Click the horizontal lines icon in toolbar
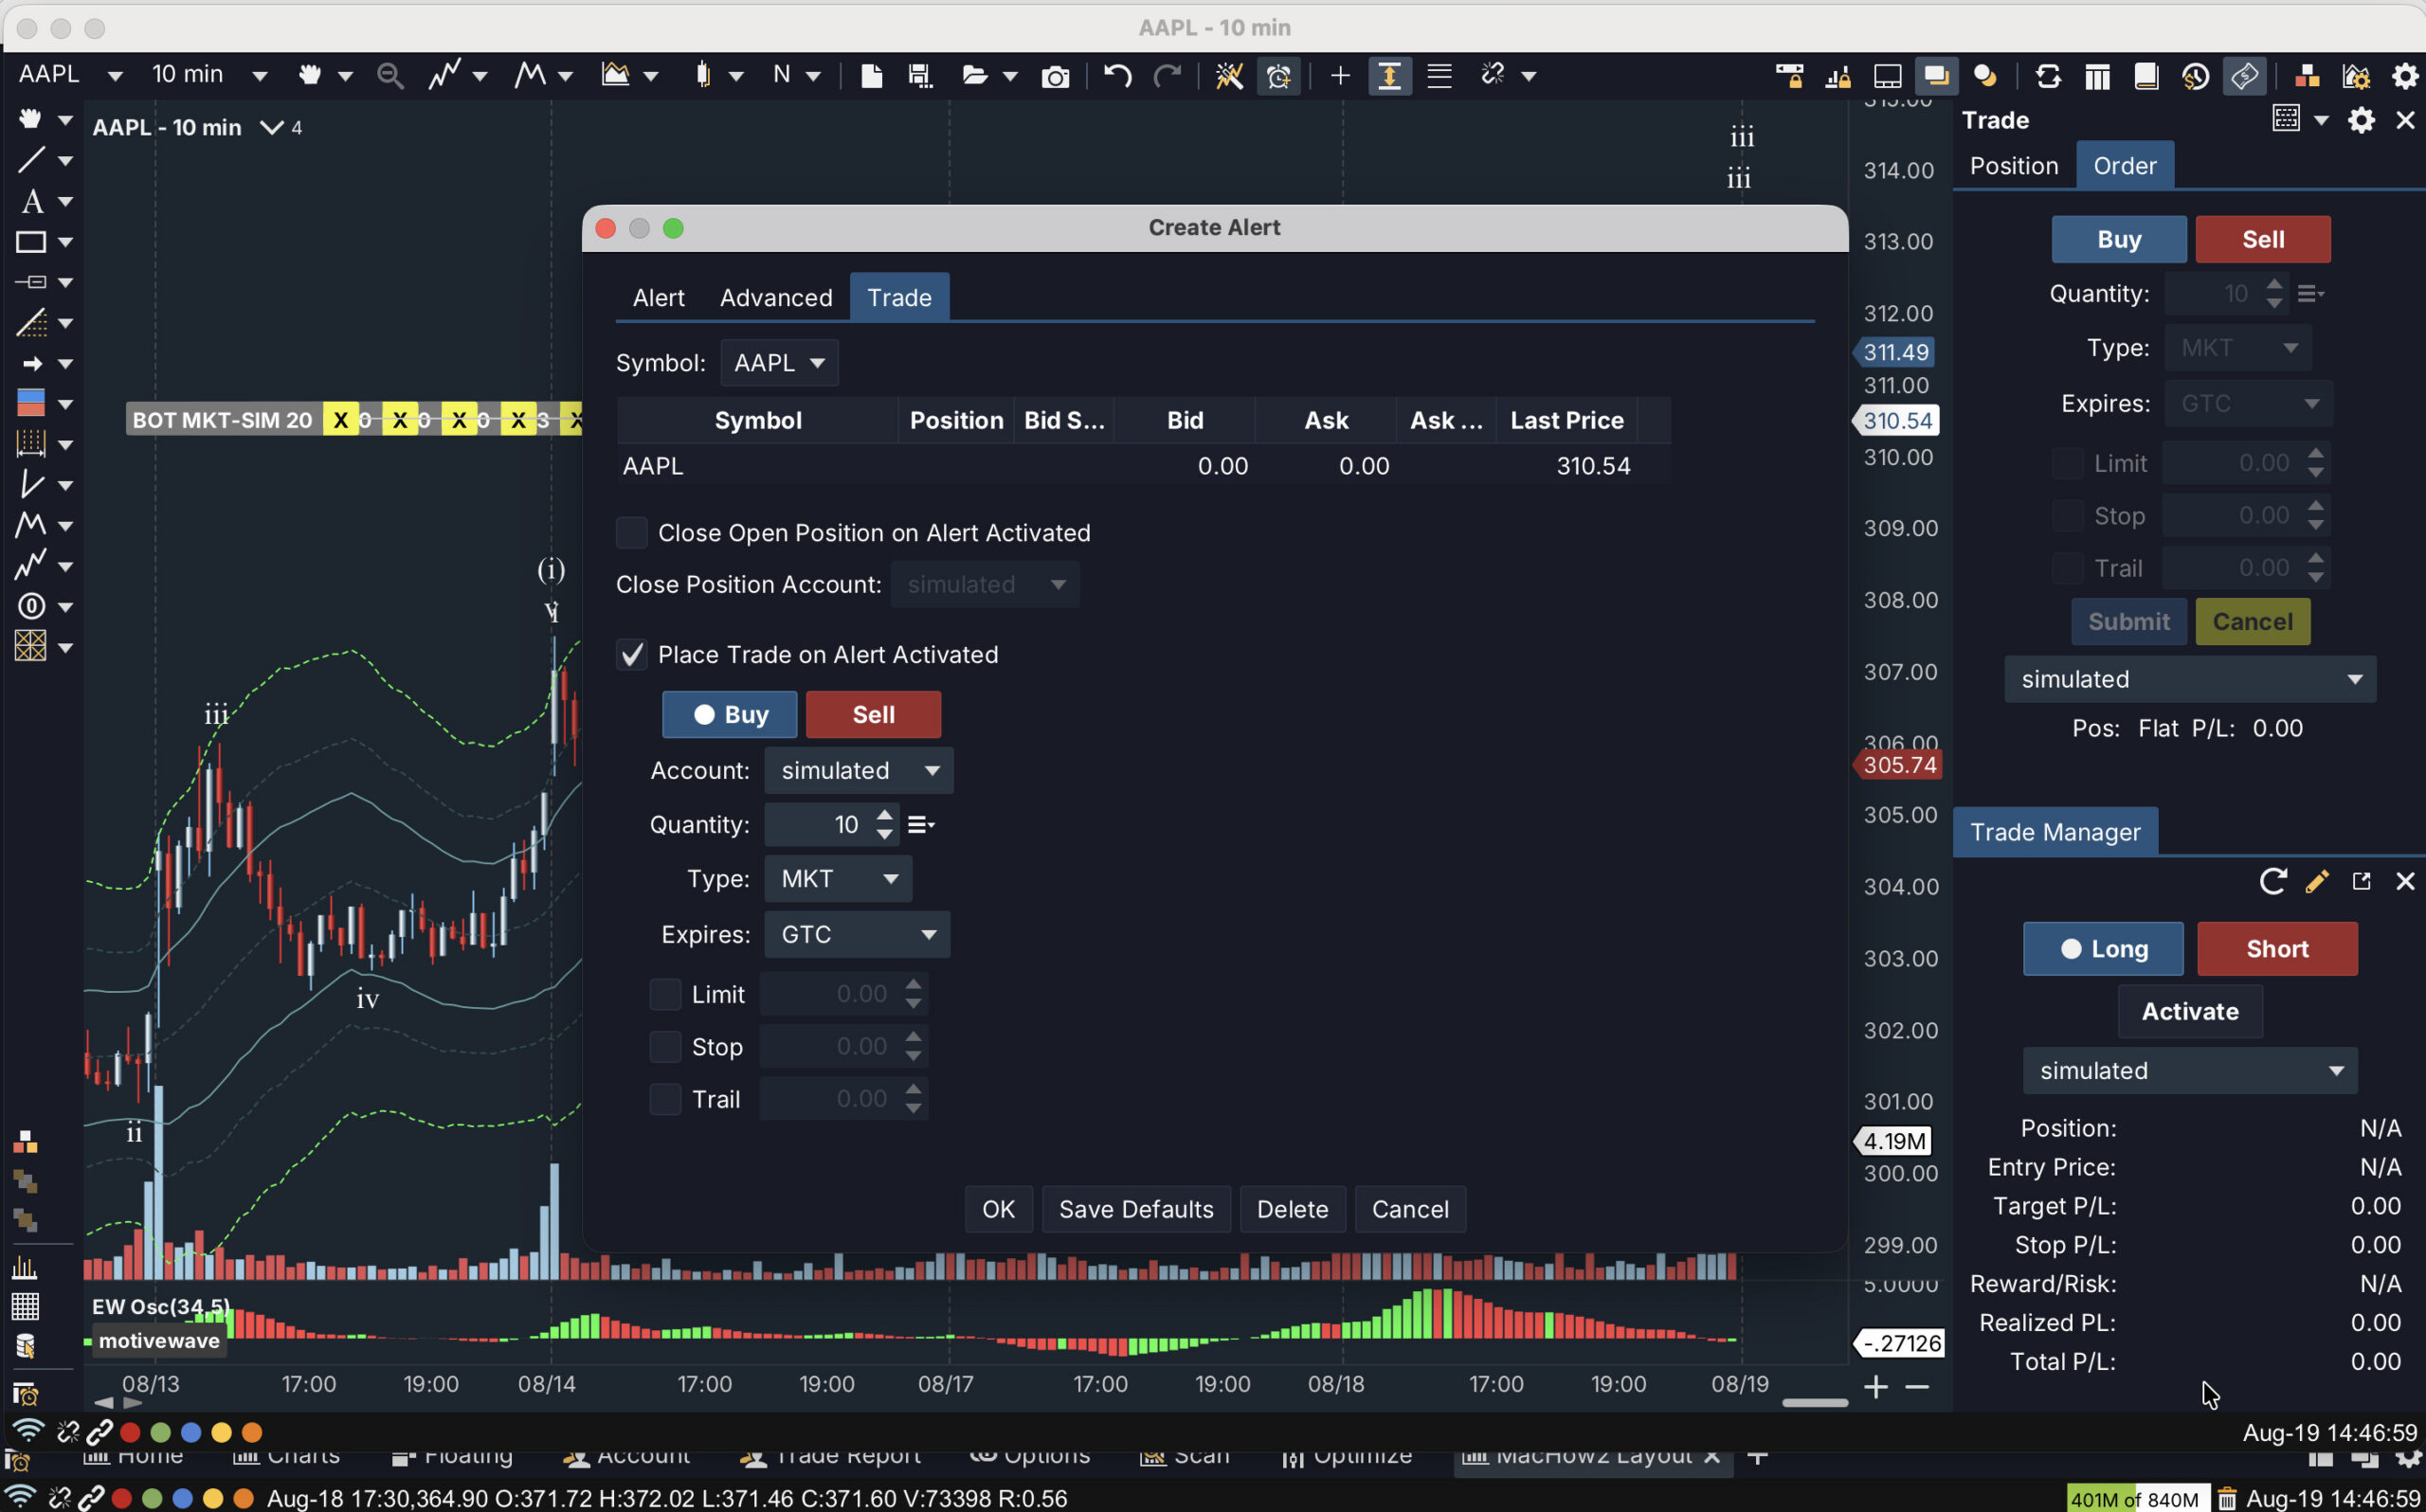Screen dimensions: 2426x1512 (1439, 76)
